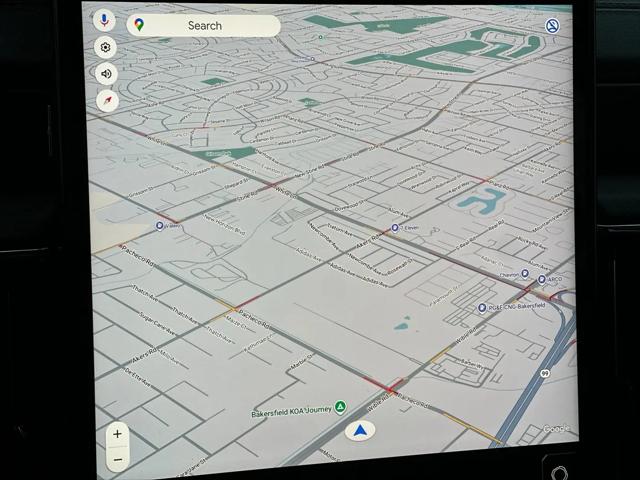
Task: Select the ARCO gas station marker
Action: click(x=542, y=279)
